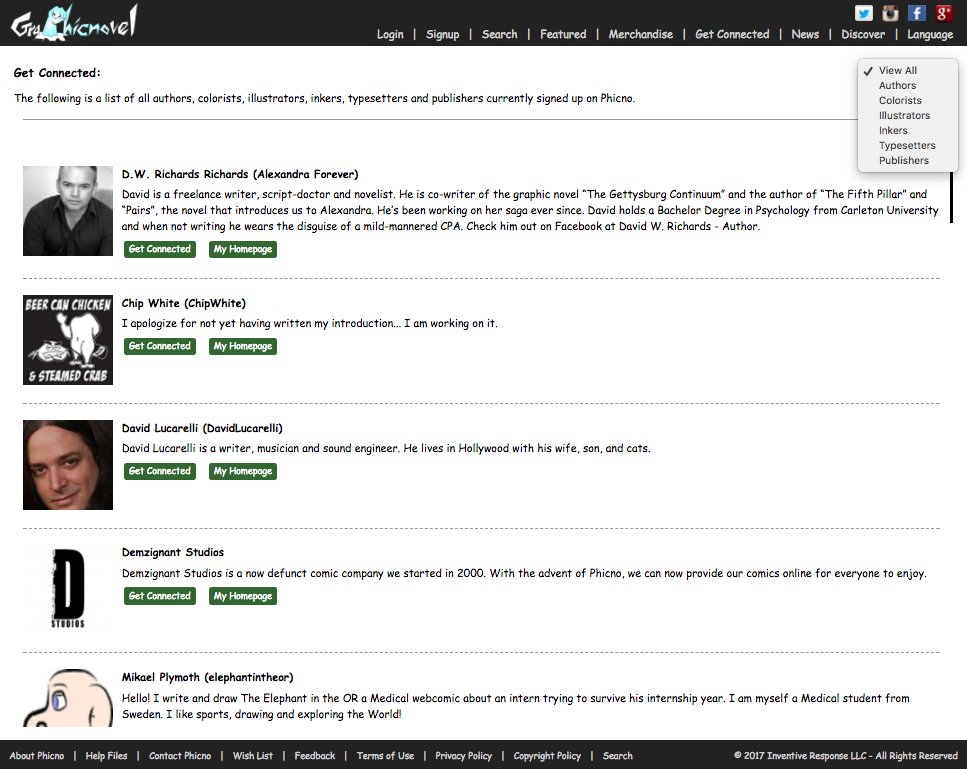Open Terms of Use footer link
The image size is (967, 770).
coord(385,756)
